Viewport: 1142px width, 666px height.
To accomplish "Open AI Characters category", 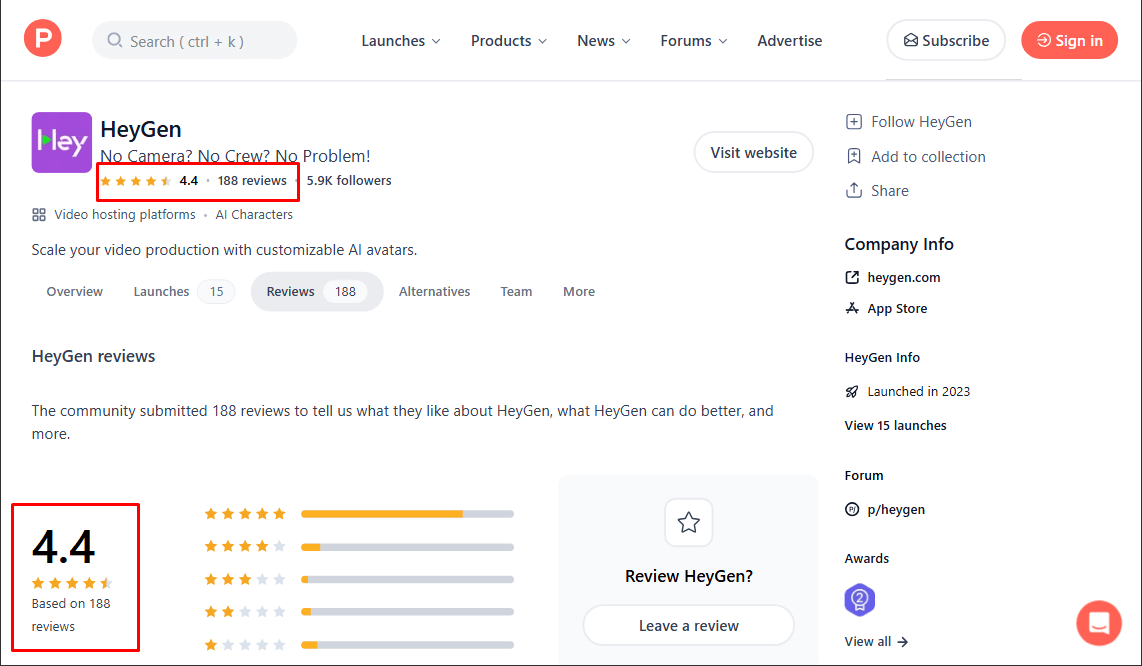I will pyautogui.click(x=253, y=214).
